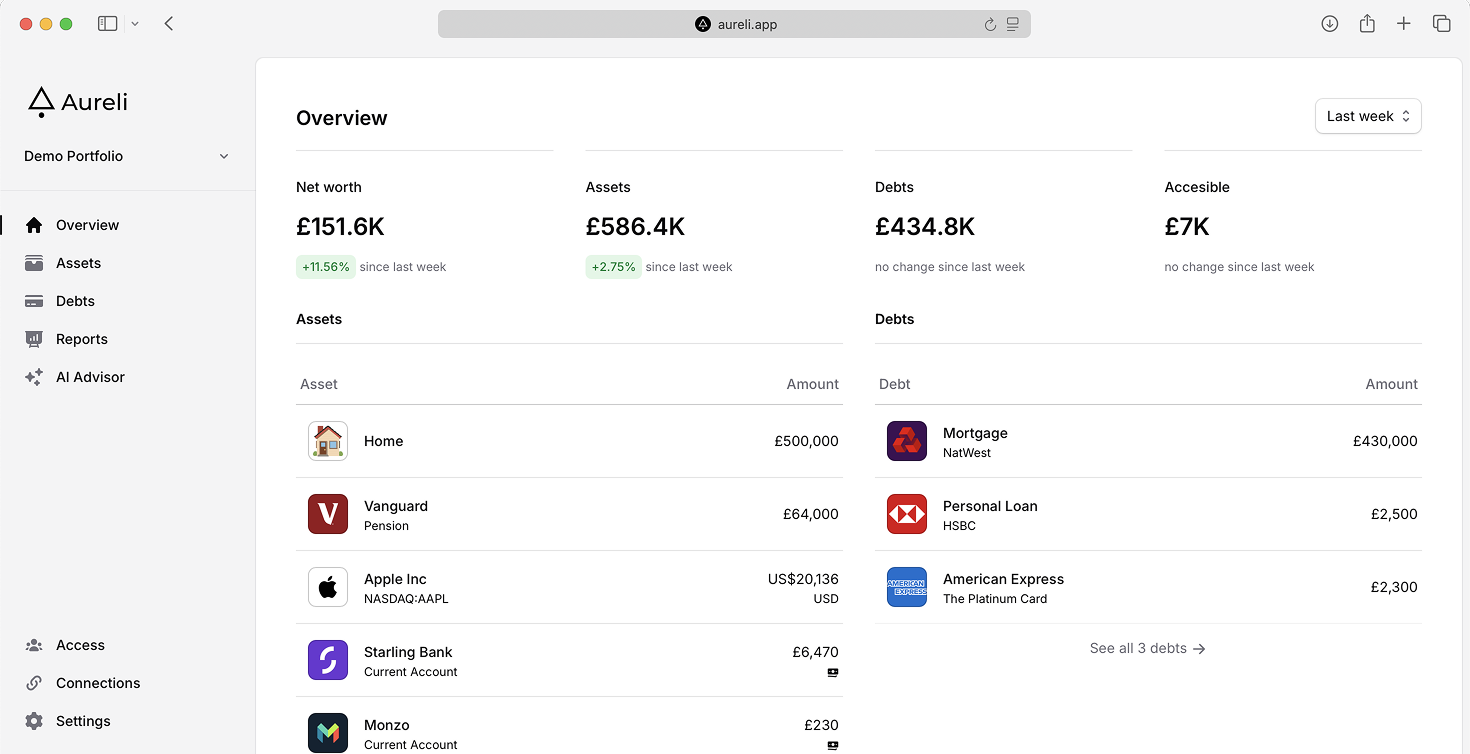The width and height of the screenshot is (1470, 754).
Task: Expand the Demo Portfolio switcher
Action: coord(127,156)
